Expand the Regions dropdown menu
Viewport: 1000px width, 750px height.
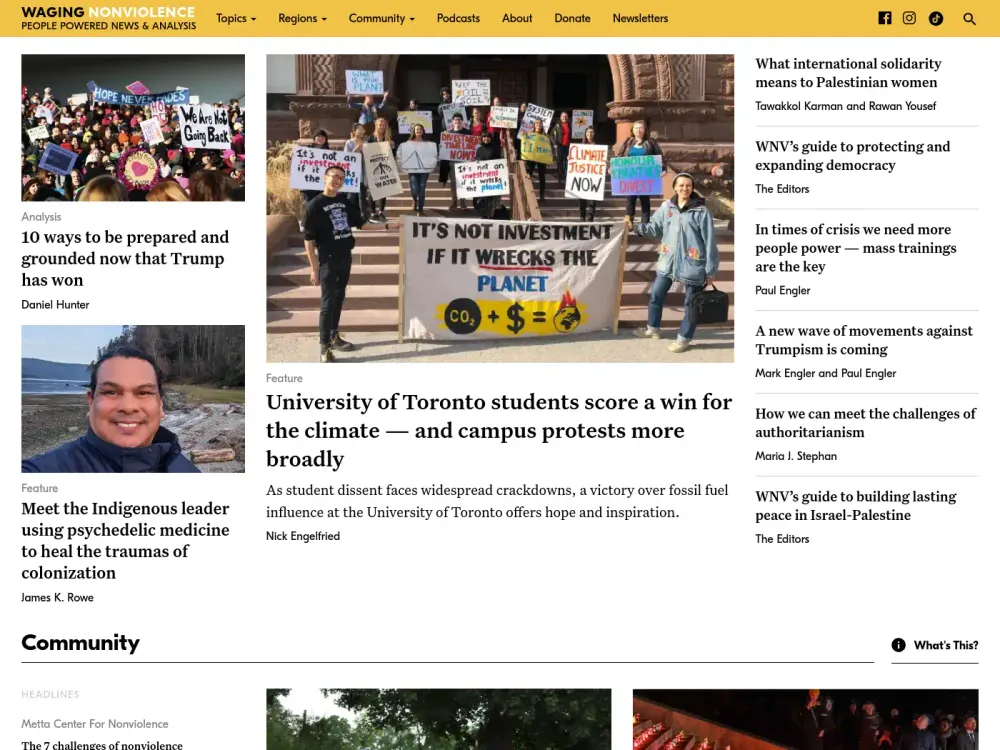[x=302, y=18]
